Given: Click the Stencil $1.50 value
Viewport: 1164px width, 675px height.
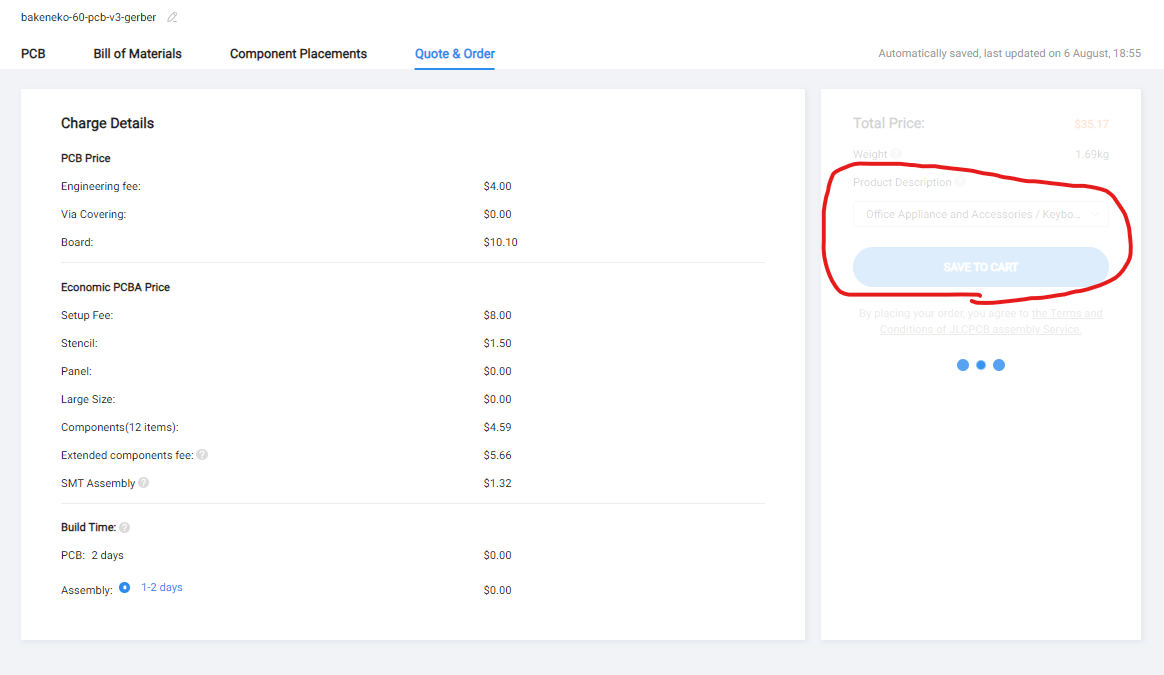Looking at the screenshot, I should tap(497, 343).
